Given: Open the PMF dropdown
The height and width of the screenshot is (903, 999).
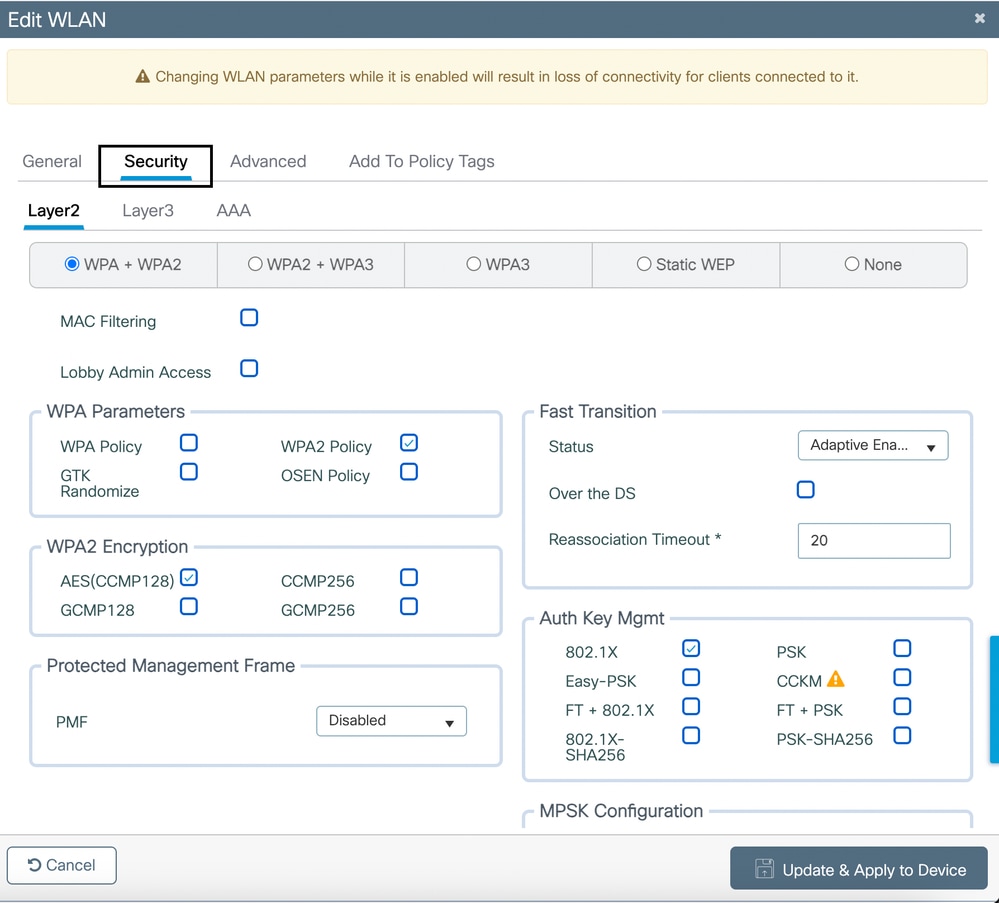Looking at the screenshot, I should [391, 720].
